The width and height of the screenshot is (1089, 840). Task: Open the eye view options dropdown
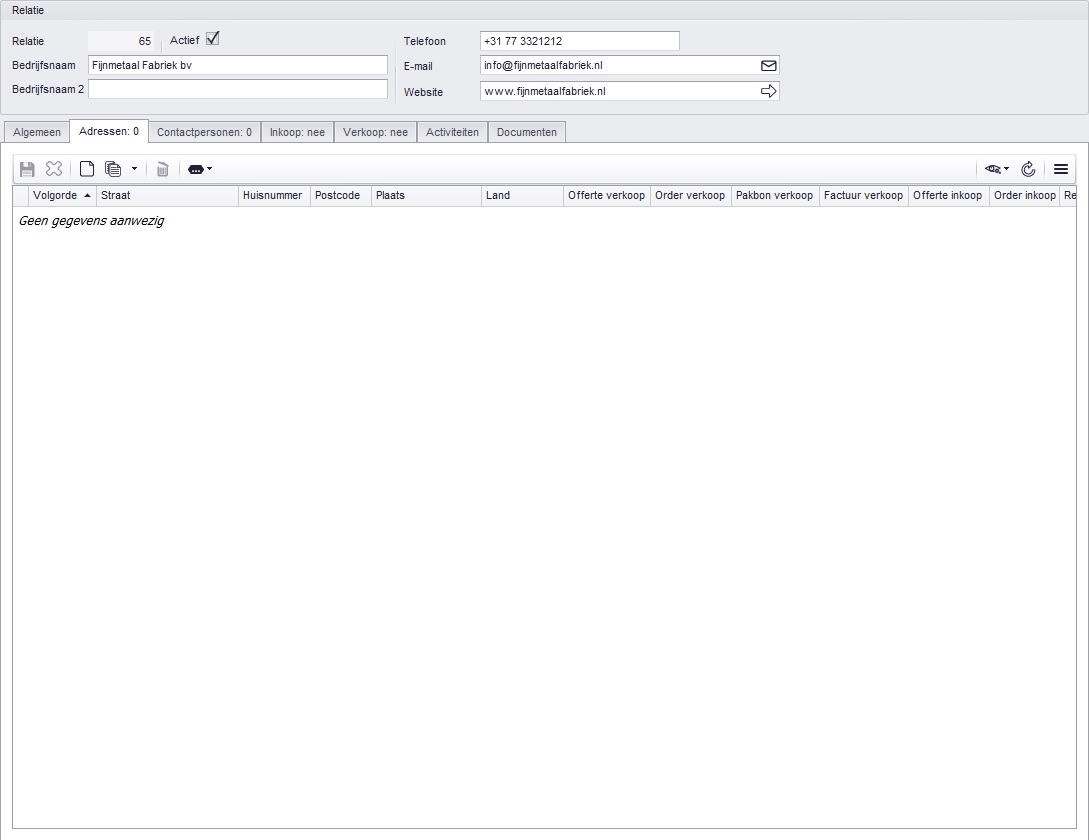tap(996, 170)
